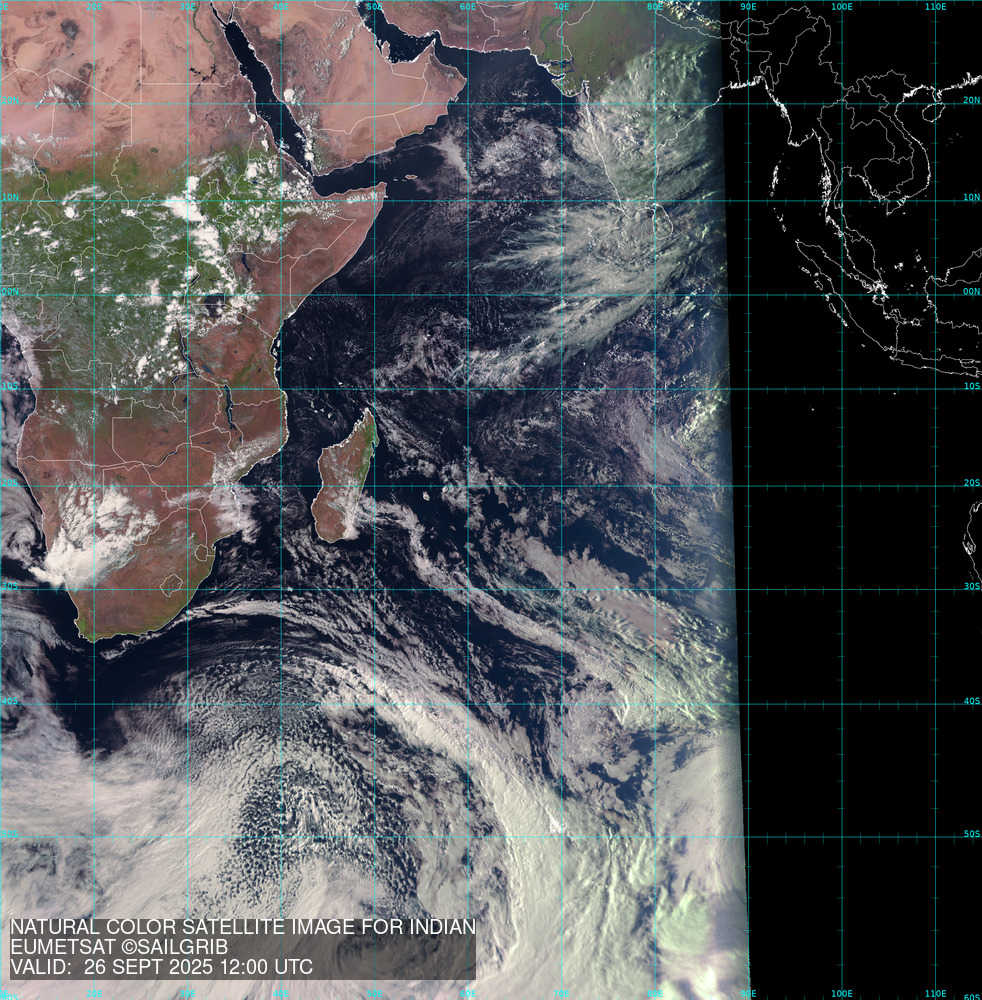This screenshot has height=1000, width=982.
Task: Click the 20S latitude label on right edge
Action: (972, 483)
